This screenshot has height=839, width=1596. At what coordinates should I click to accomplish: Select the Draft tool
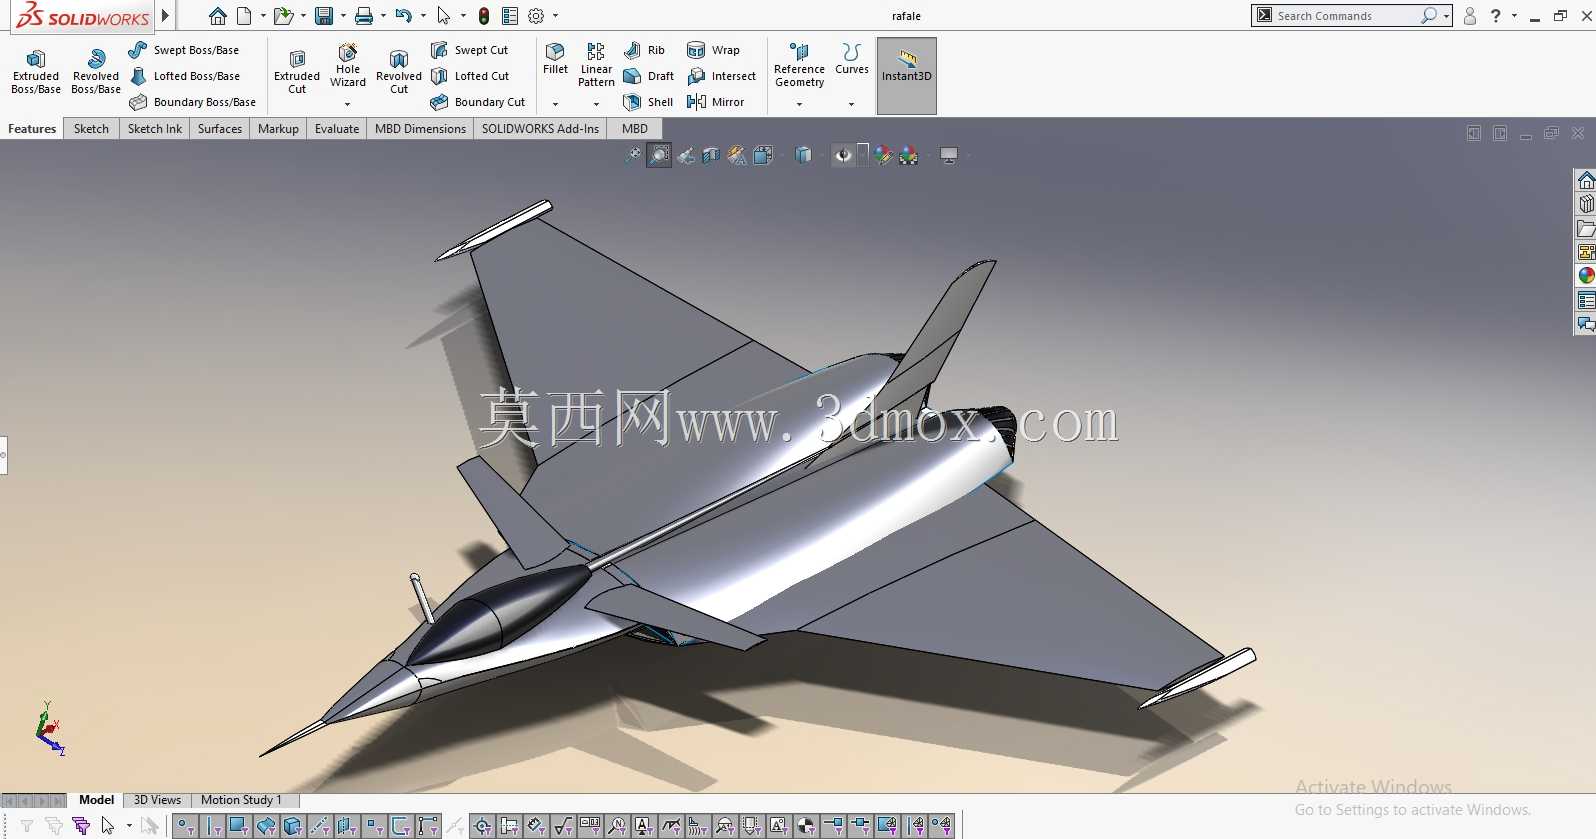point(648,76)
